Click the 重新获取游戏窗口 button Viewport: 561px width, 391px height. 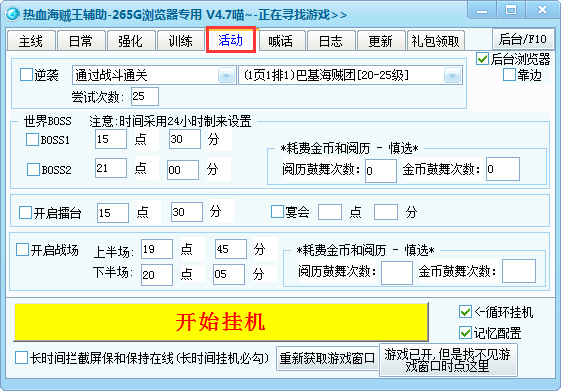coord(327,358)
